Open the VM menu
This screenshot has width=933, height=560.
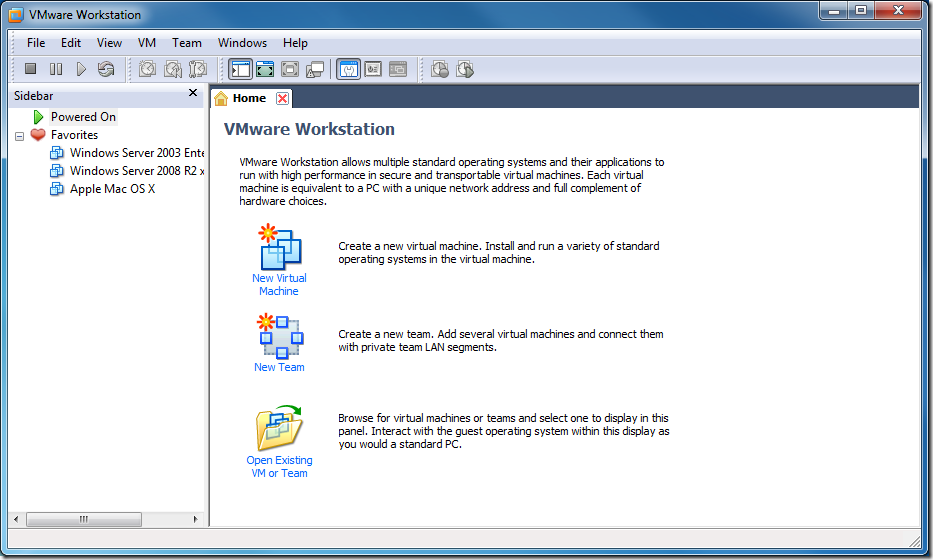[x=147, y=43]
